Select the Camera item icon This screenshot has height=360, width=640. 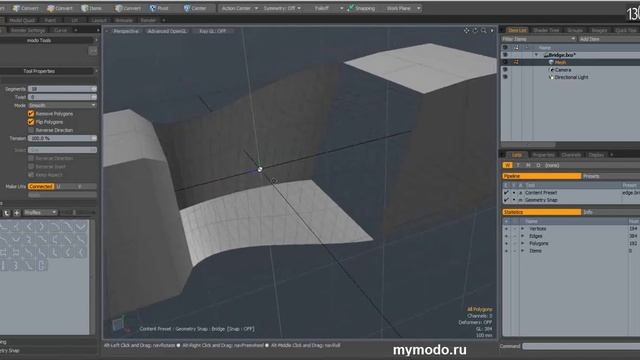point(551,70)
